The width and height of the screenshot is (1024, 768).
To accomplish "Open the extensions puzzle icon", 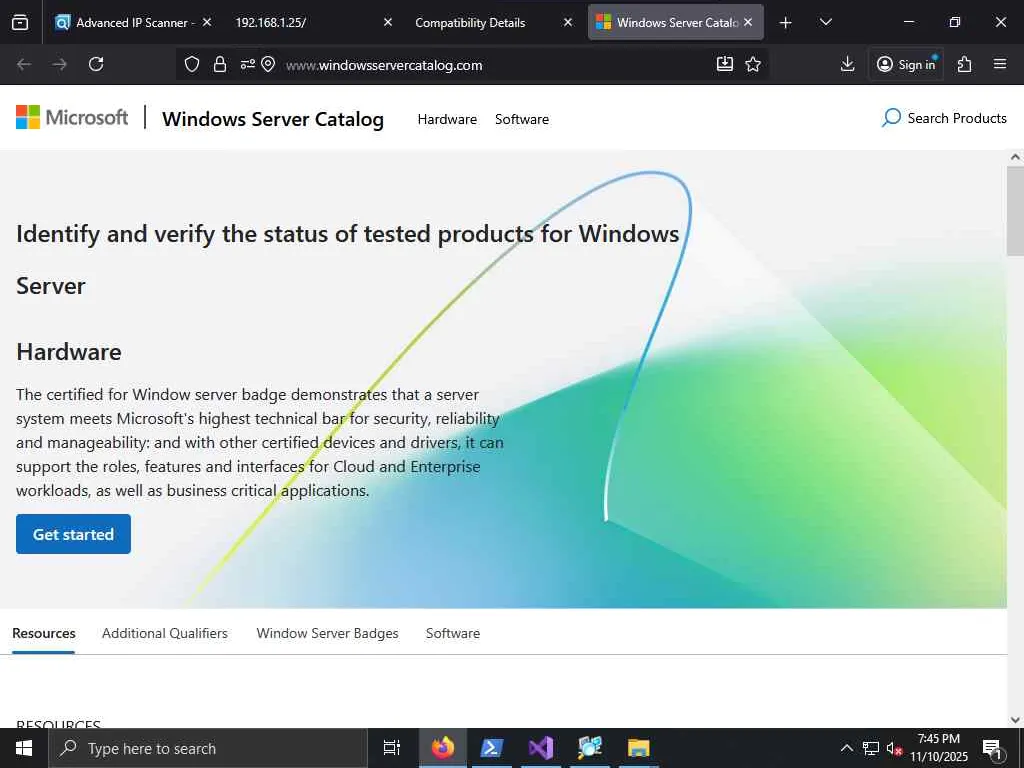I will coord(965,64).
